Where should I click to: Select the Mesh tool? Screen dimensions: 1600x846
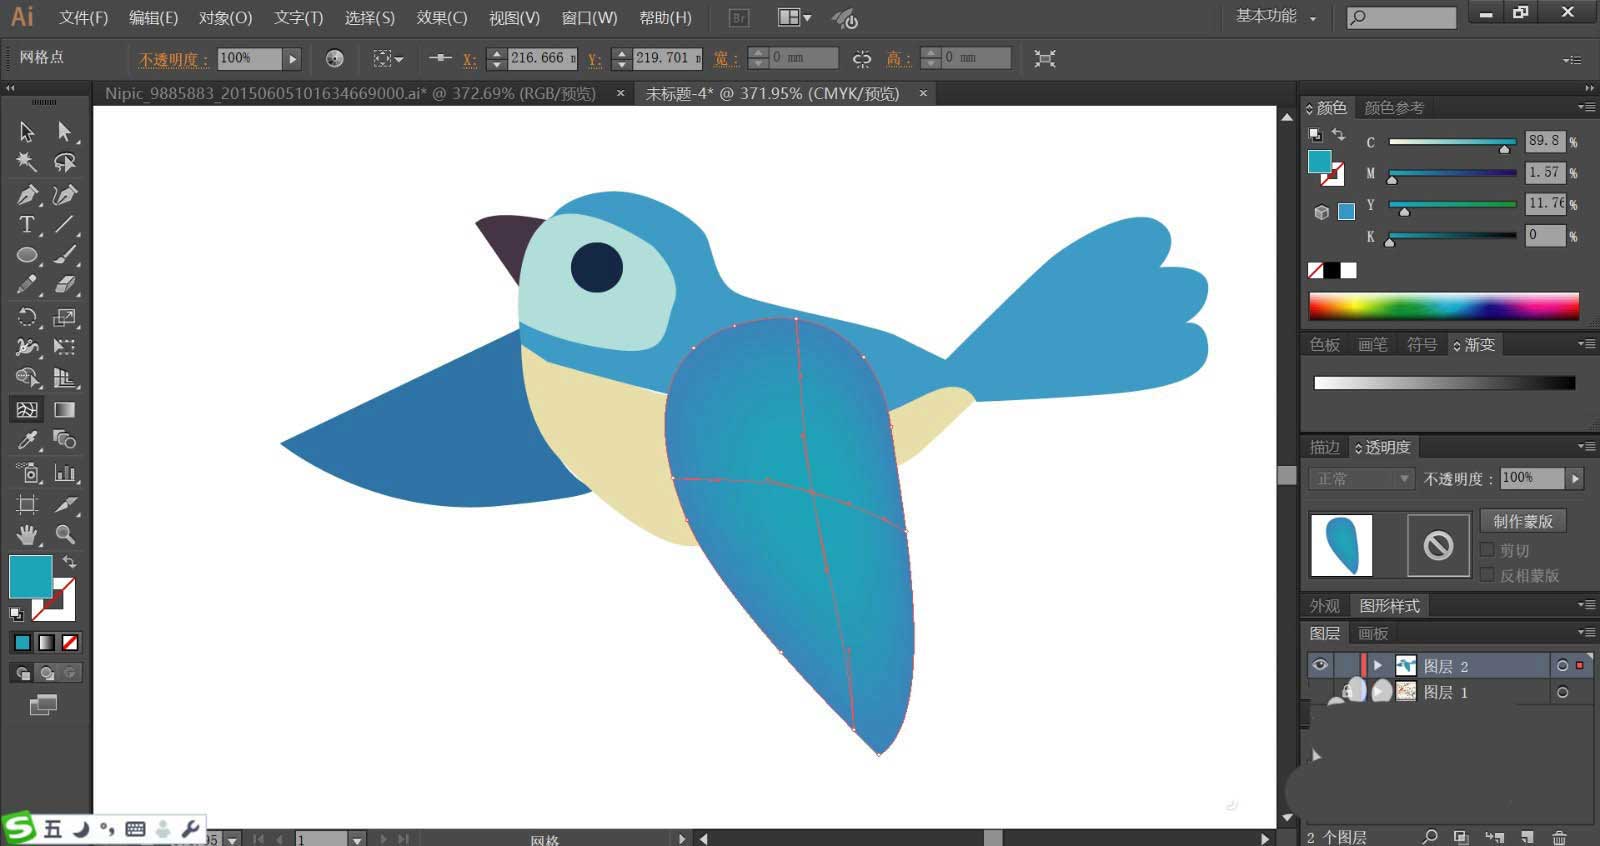point(27,409)
